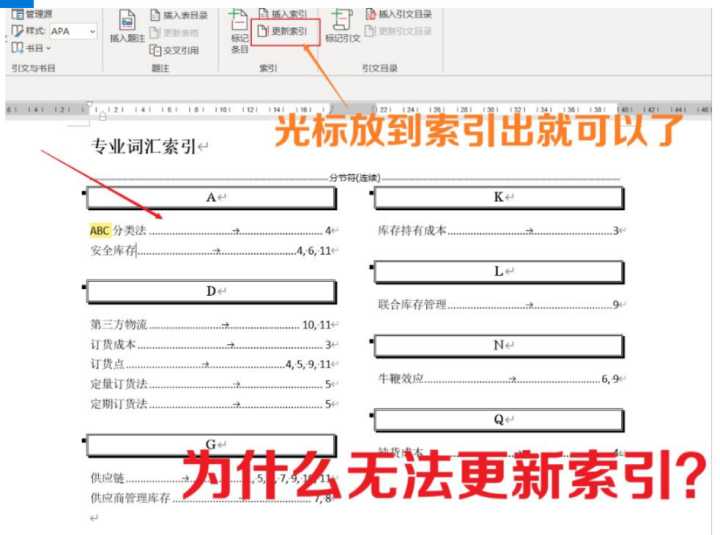Click the index entry 安全库存
The height and width of the screenshot is (535, 720).
tap(113, 250)
